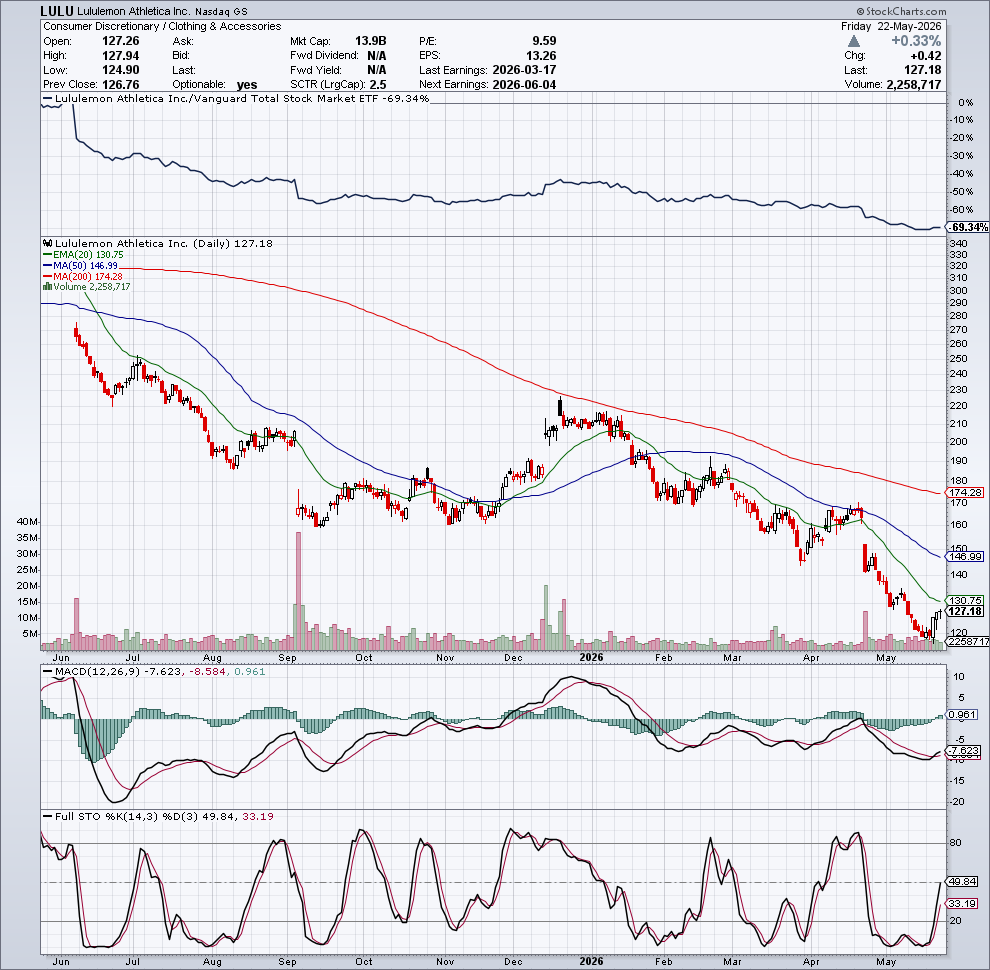The height and width of the screenshot is (970, 990).
Task: Click the 127.18 last price axis tag
Action: (965, 611)
